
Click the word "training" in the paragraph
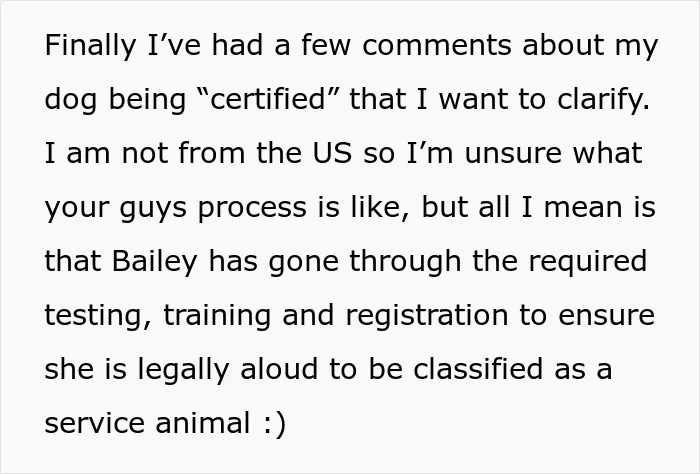[x=217, y=316]
